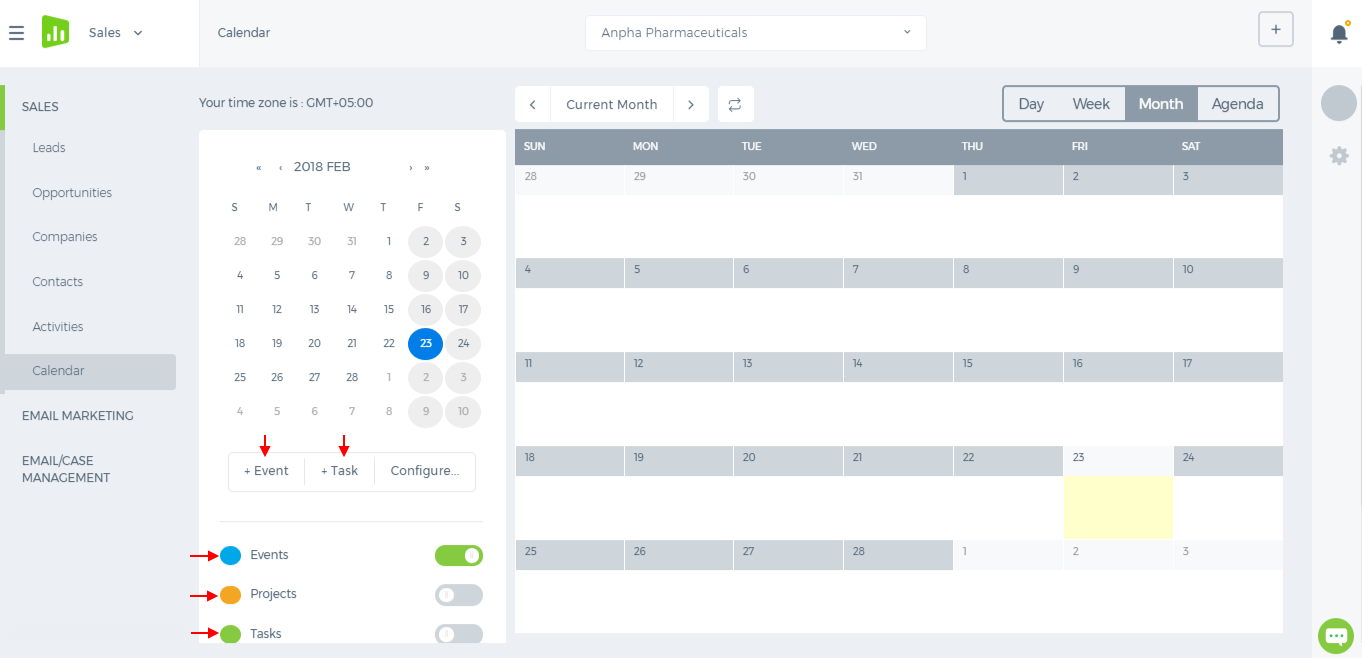
Task: Click the blue Events color swatch
Action: point(230,556)
